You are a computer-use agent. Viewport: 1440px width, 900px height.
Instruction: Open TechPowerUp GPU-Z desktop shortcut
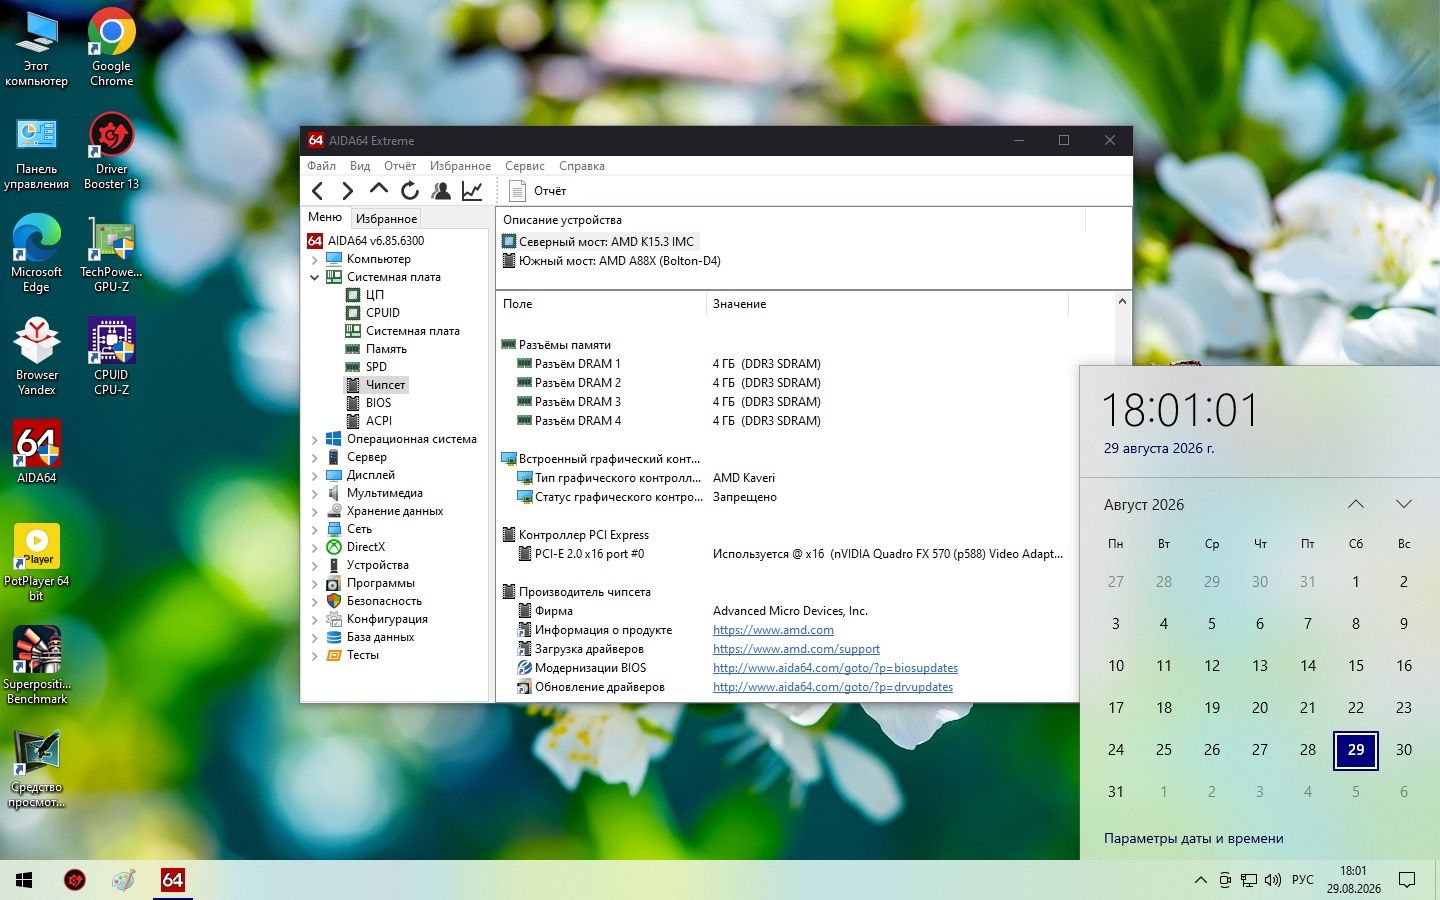click(x=111, y=254)
